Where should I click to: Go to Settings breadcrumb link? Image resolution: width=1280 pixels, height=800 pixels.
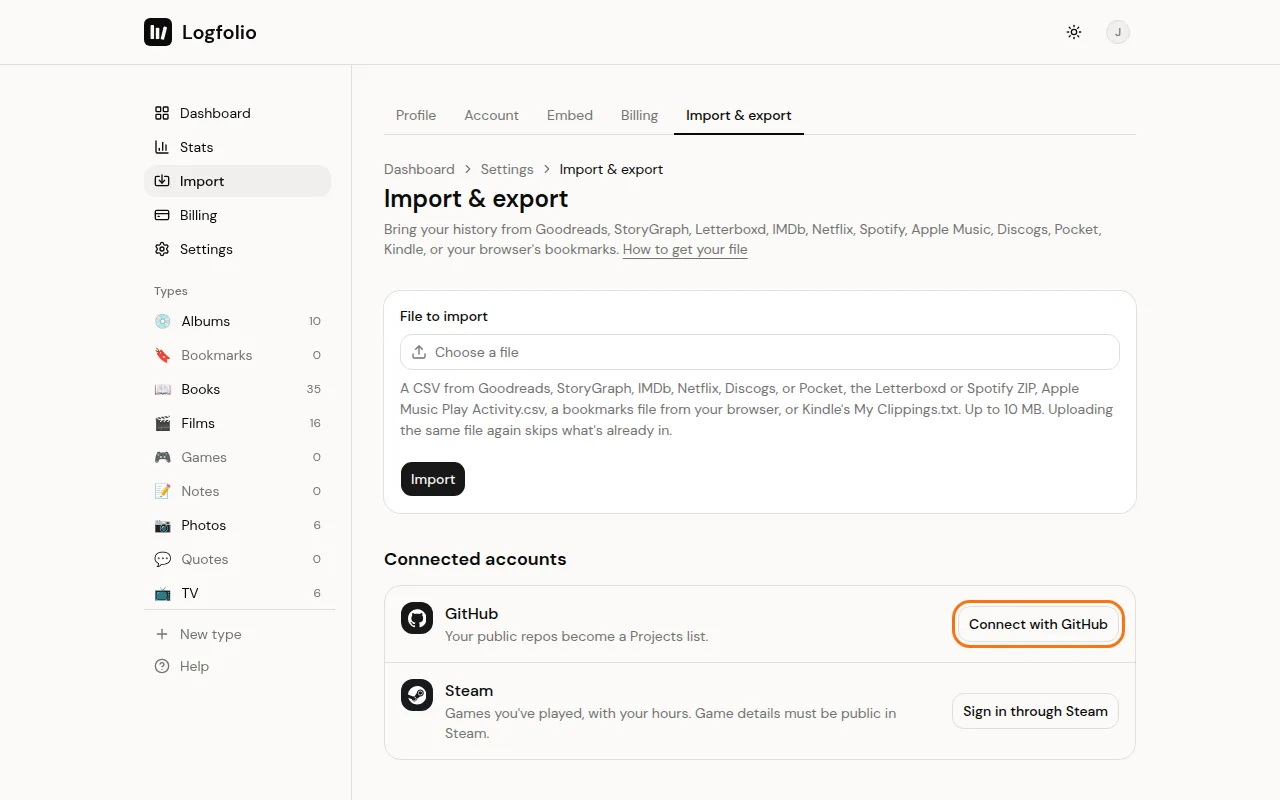(507, 169)
